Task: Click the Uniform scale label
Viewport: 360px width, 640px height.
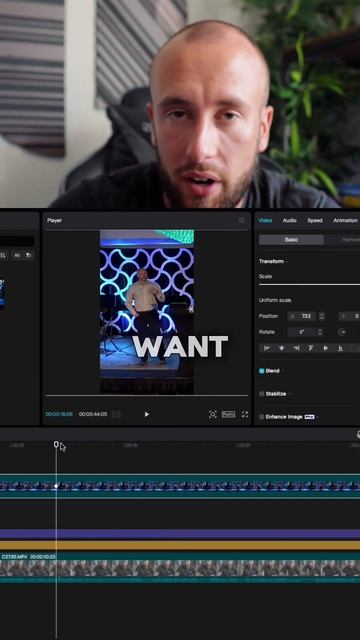Action: [x=275, y=300]
